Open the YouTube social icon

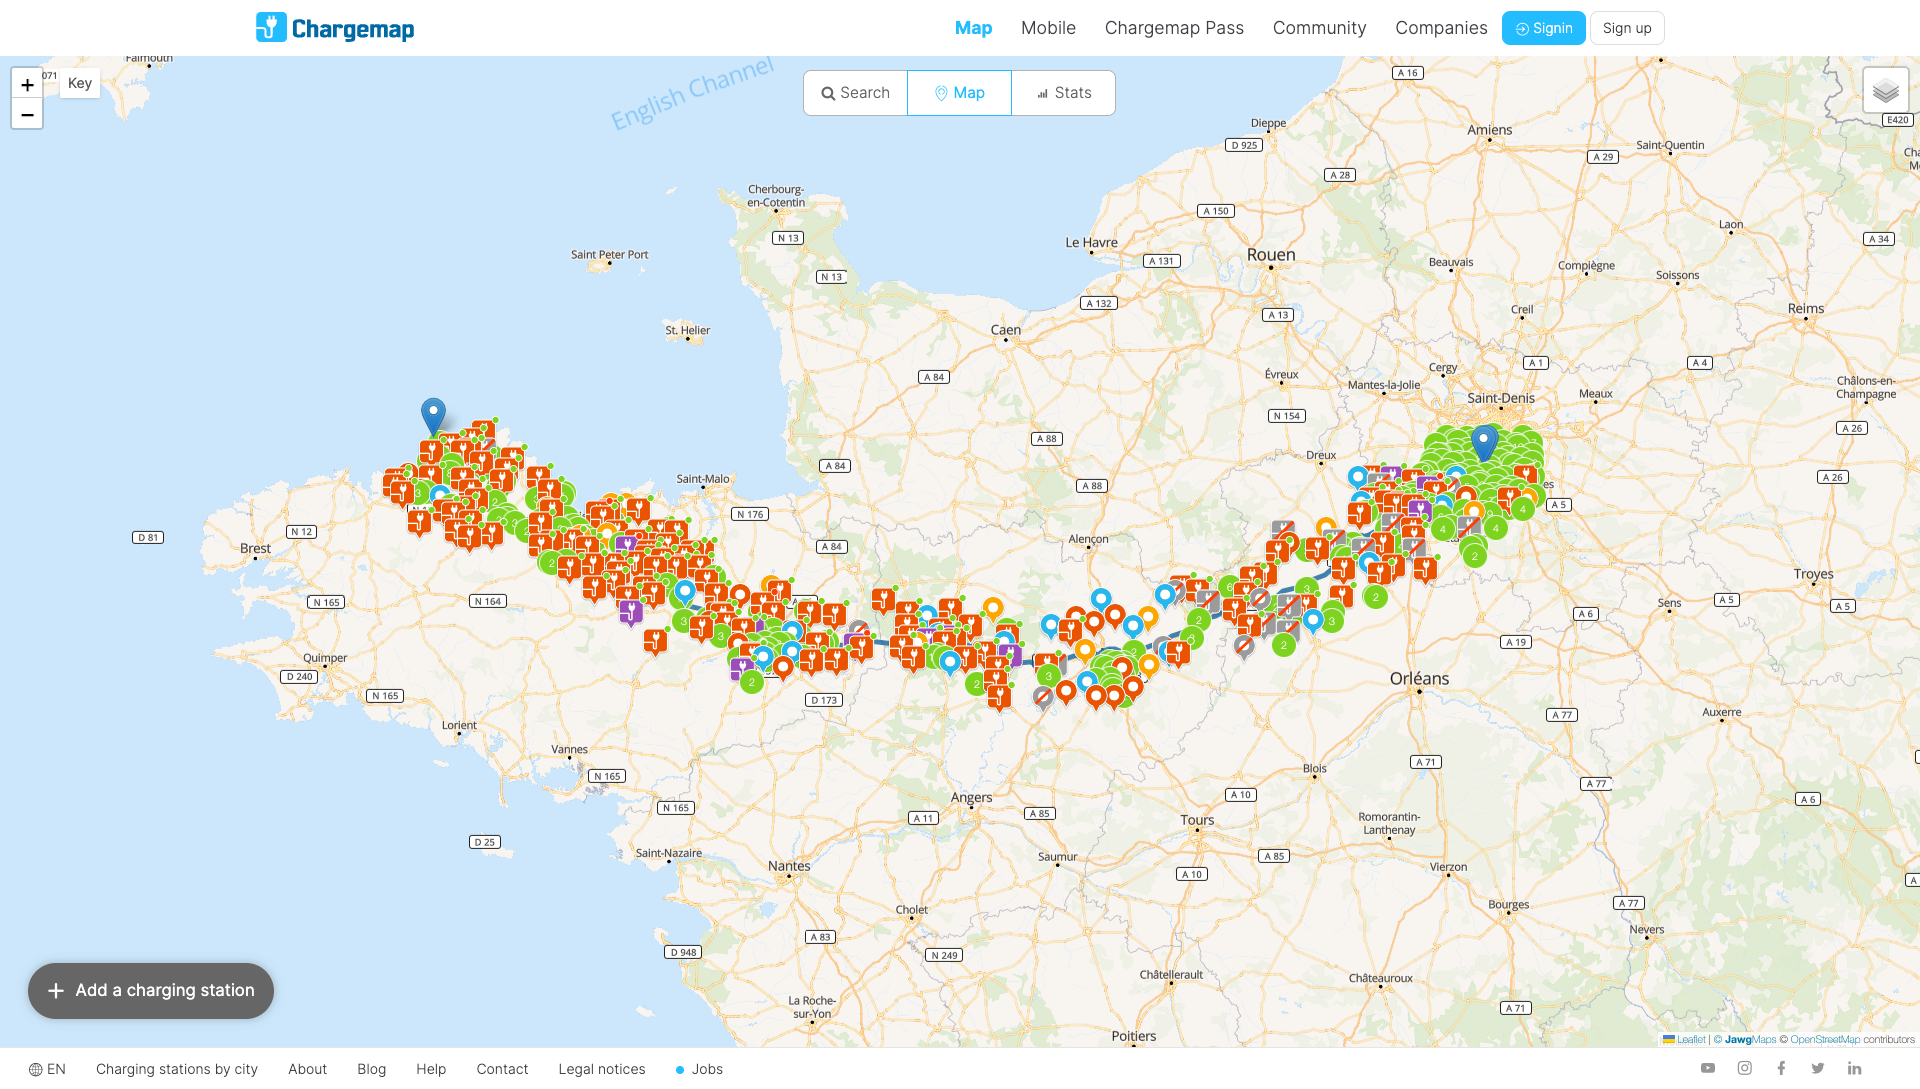1708,1068
